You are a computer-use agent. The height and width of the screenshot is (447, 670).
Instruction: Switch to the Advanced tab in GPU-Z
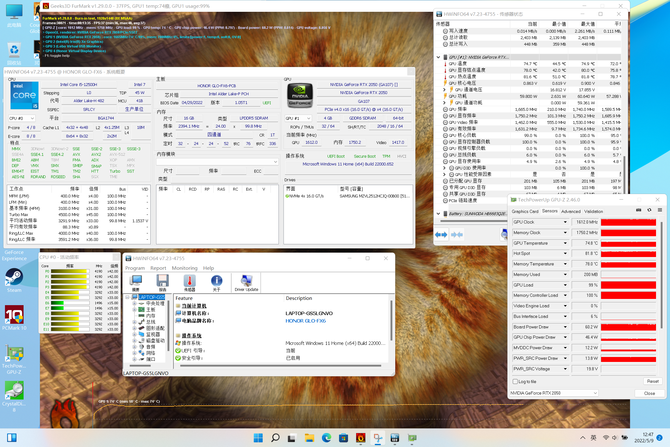(571, 211)
